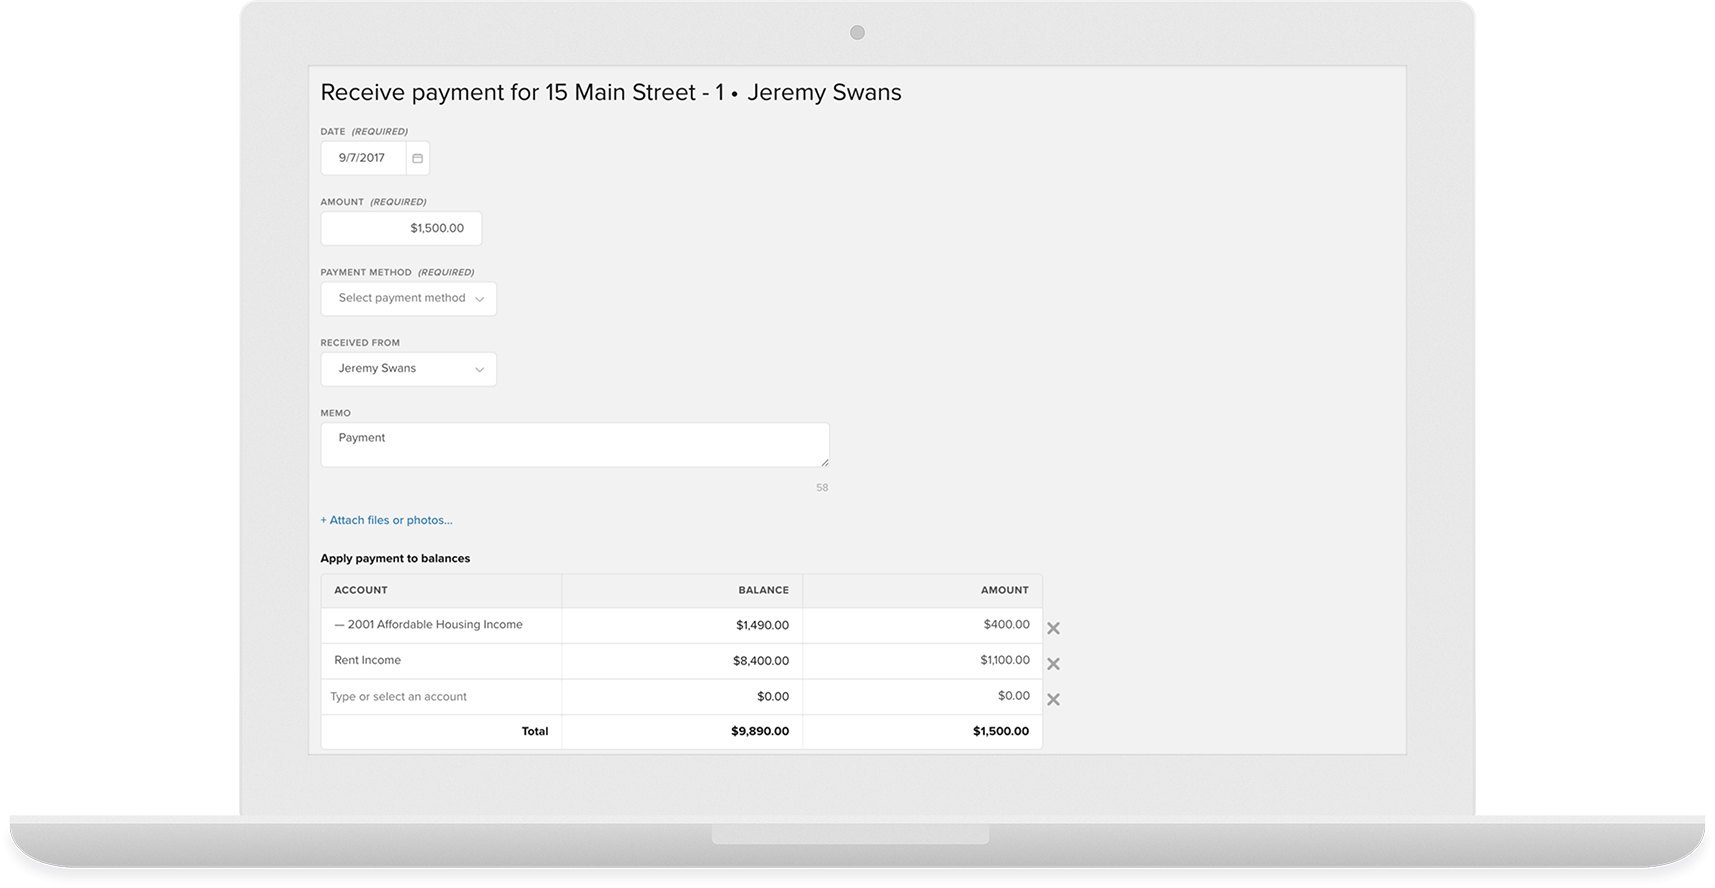Click the $8,400.00 balance cell
The width and height of the screenshot is (1715, 888).
pyautogui.click(x=682, y=661)
